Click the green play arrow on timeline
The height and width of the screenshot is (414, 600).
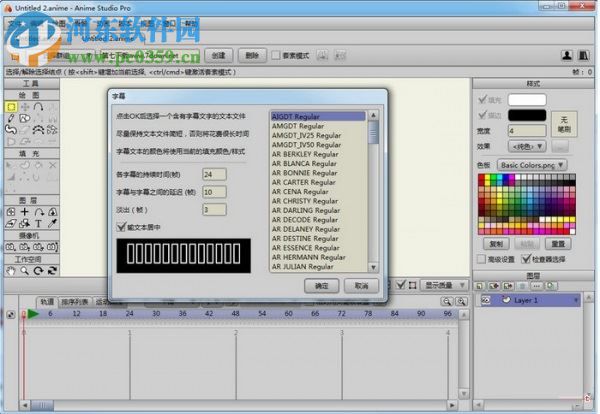point(33,314)
